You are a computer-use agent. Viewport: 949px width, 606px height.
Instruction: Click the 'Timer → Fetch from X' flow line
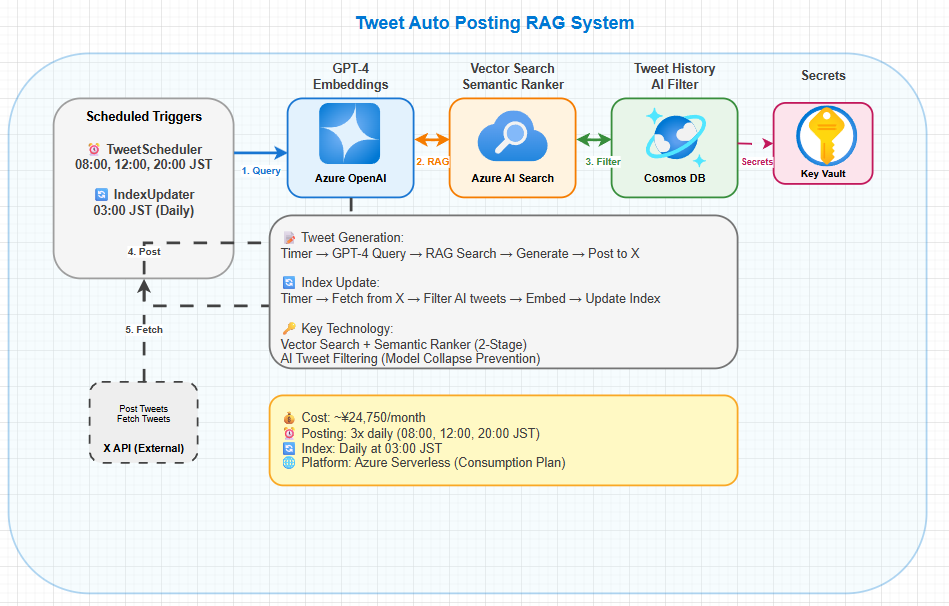pyautogui.click(x=470, y=298)
